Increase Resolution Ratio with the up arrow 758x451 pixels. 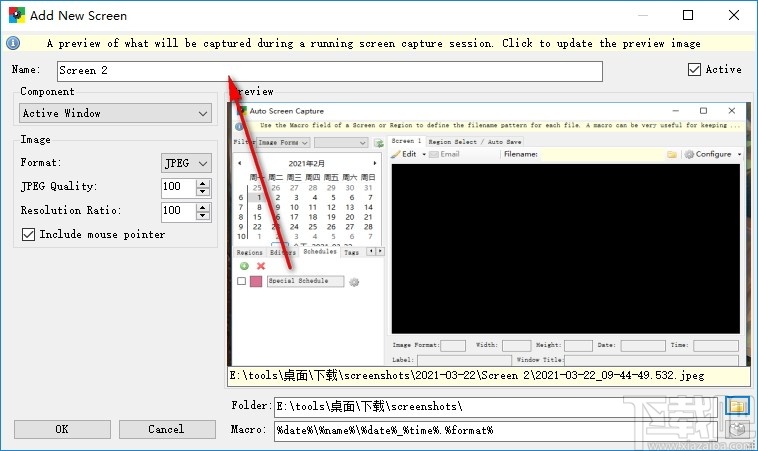203,207
